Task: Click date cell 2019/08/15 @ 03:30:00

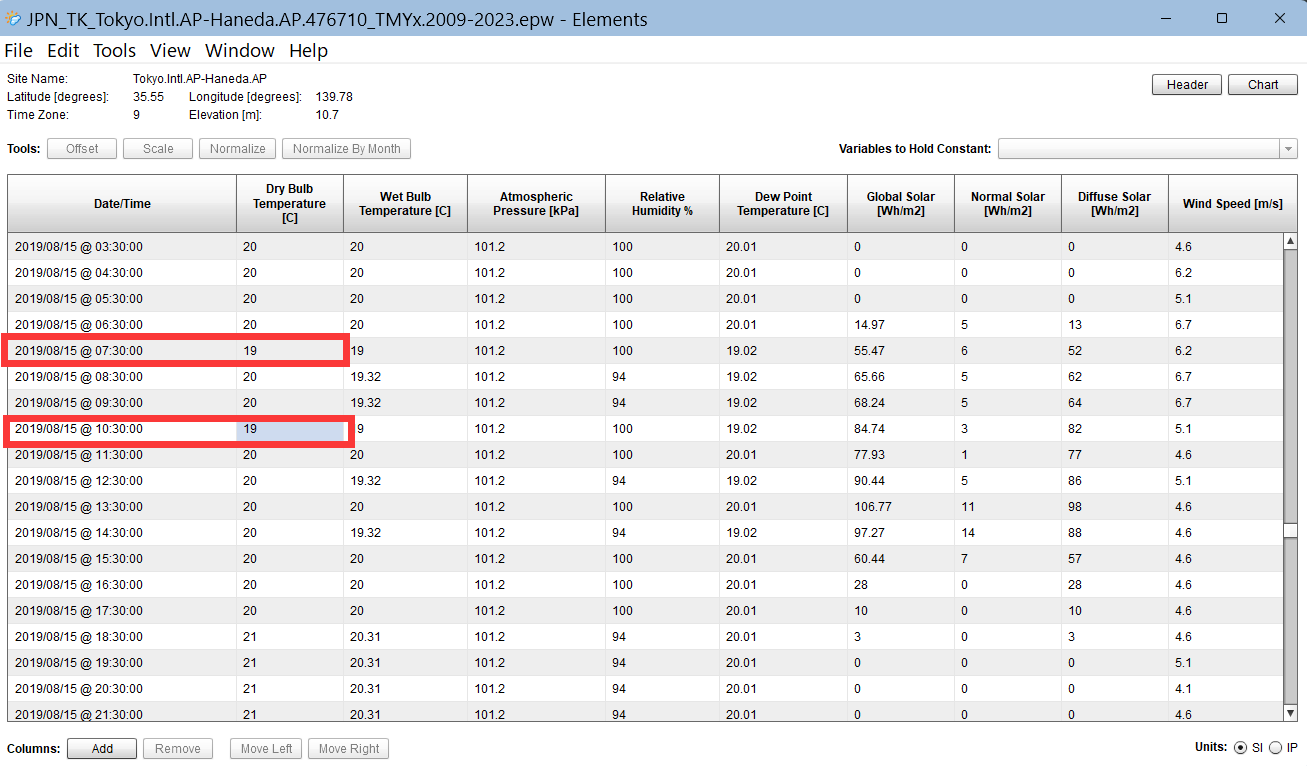Action: tap(122, 247)
